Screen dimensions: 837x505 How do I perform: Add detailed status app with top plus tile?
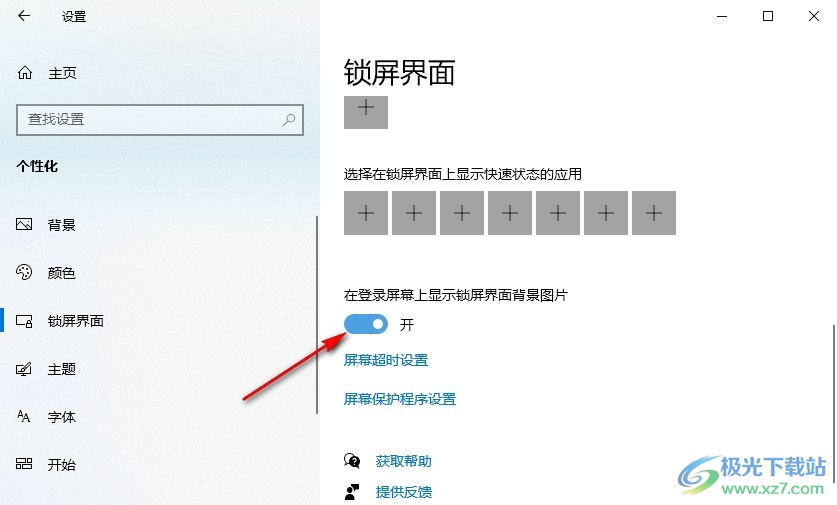(x=366, y=112)
